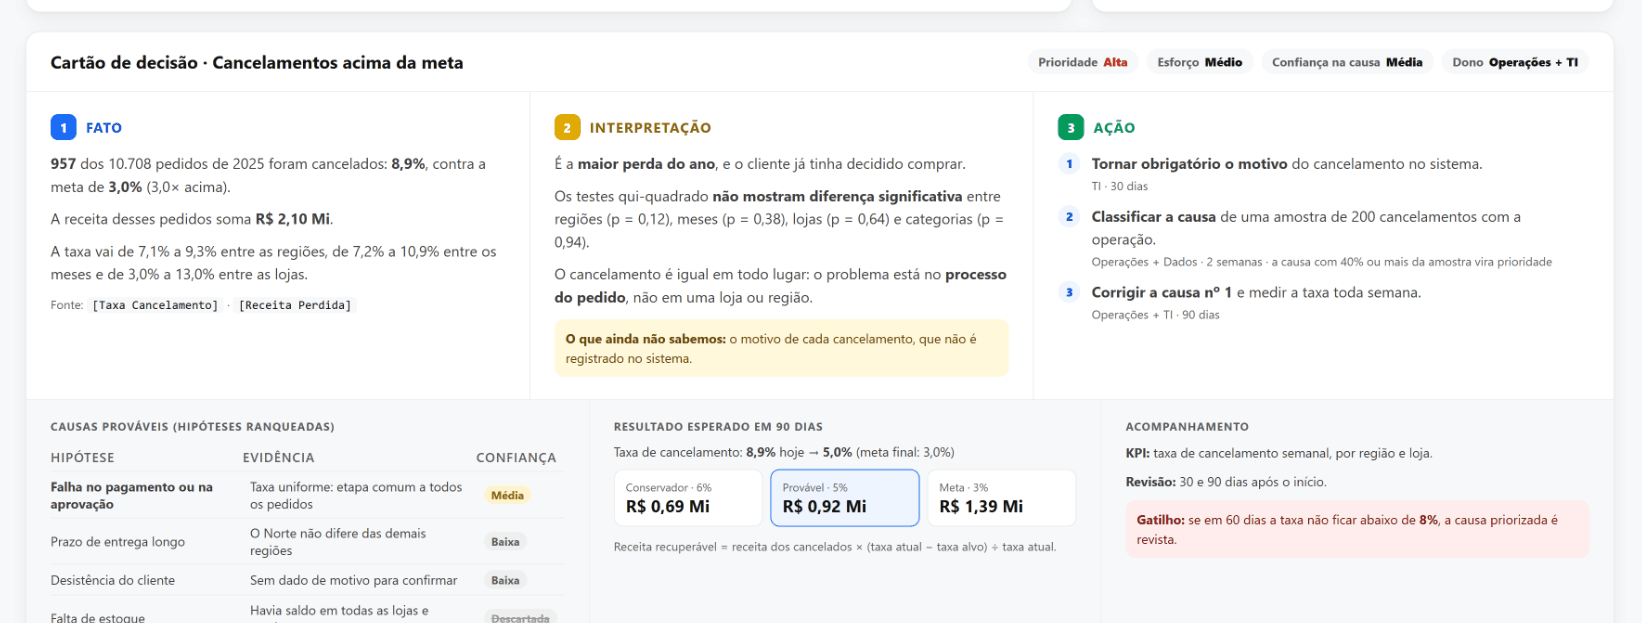Click 'Falha no pagamento ou na aprovação' row
This screenshot has height=623, width=1642.
[x=308, y=495]
